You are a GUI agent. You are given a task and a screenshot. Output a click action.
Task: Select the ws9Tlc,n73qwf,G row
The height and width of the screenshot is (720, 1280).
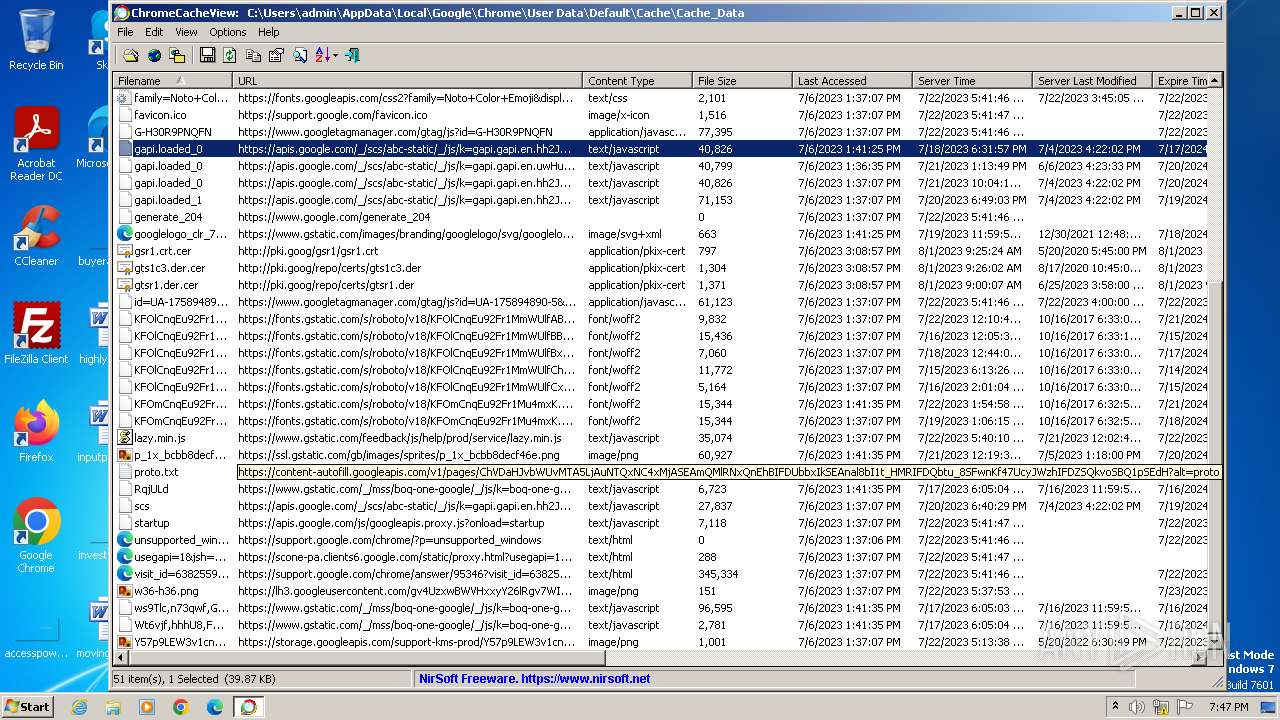pyautogui.click(x=661, y=608)
